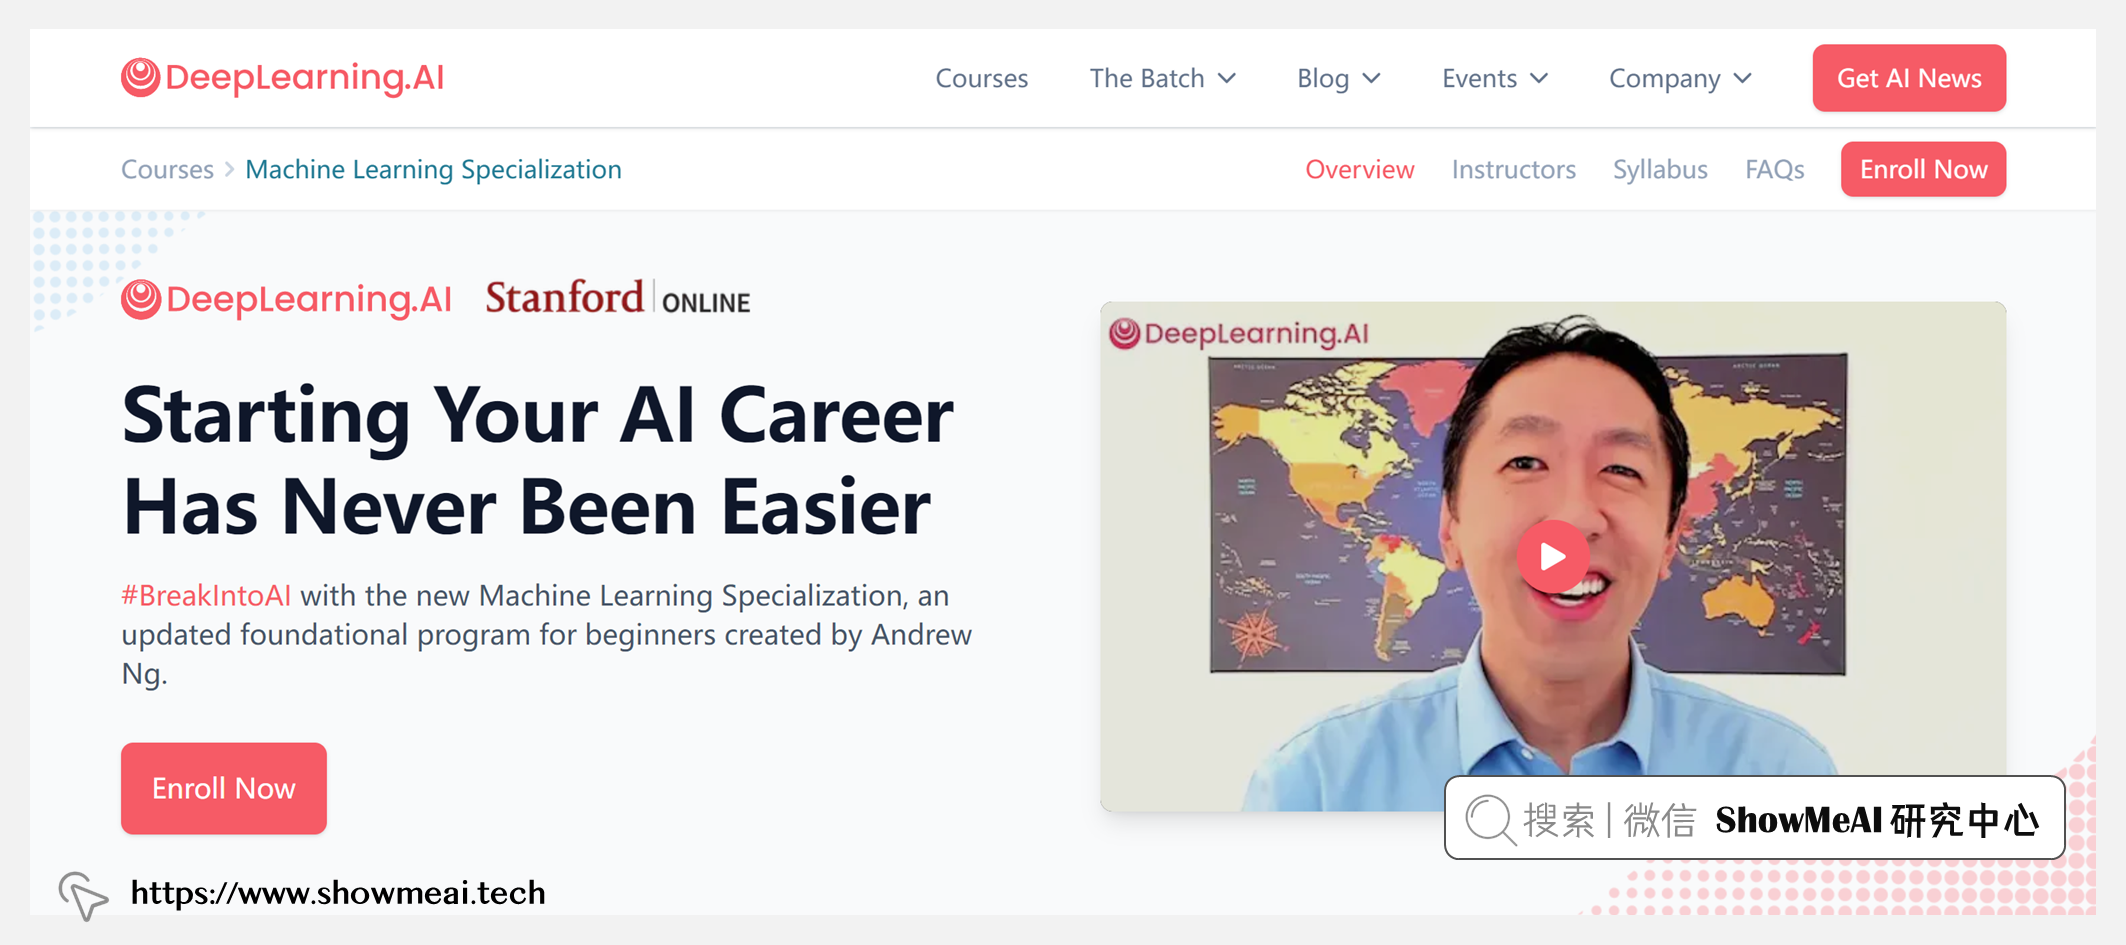Click the DeepLearning.AI watermark inside the video
The height and width of the screenshot is (945, 2126).
pos(1239,333)
